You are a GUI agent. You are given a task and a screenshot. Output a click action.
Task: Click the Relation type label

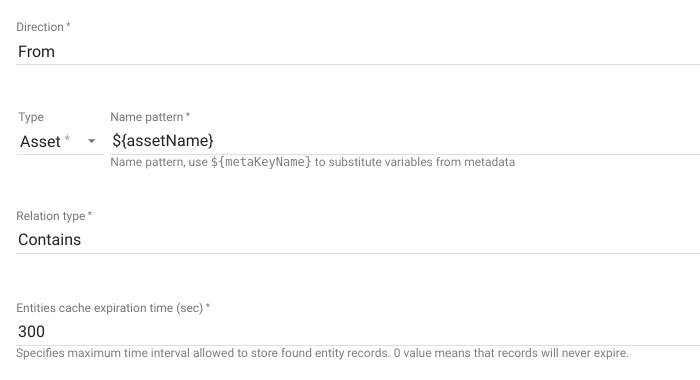click(x=50, y=216)
